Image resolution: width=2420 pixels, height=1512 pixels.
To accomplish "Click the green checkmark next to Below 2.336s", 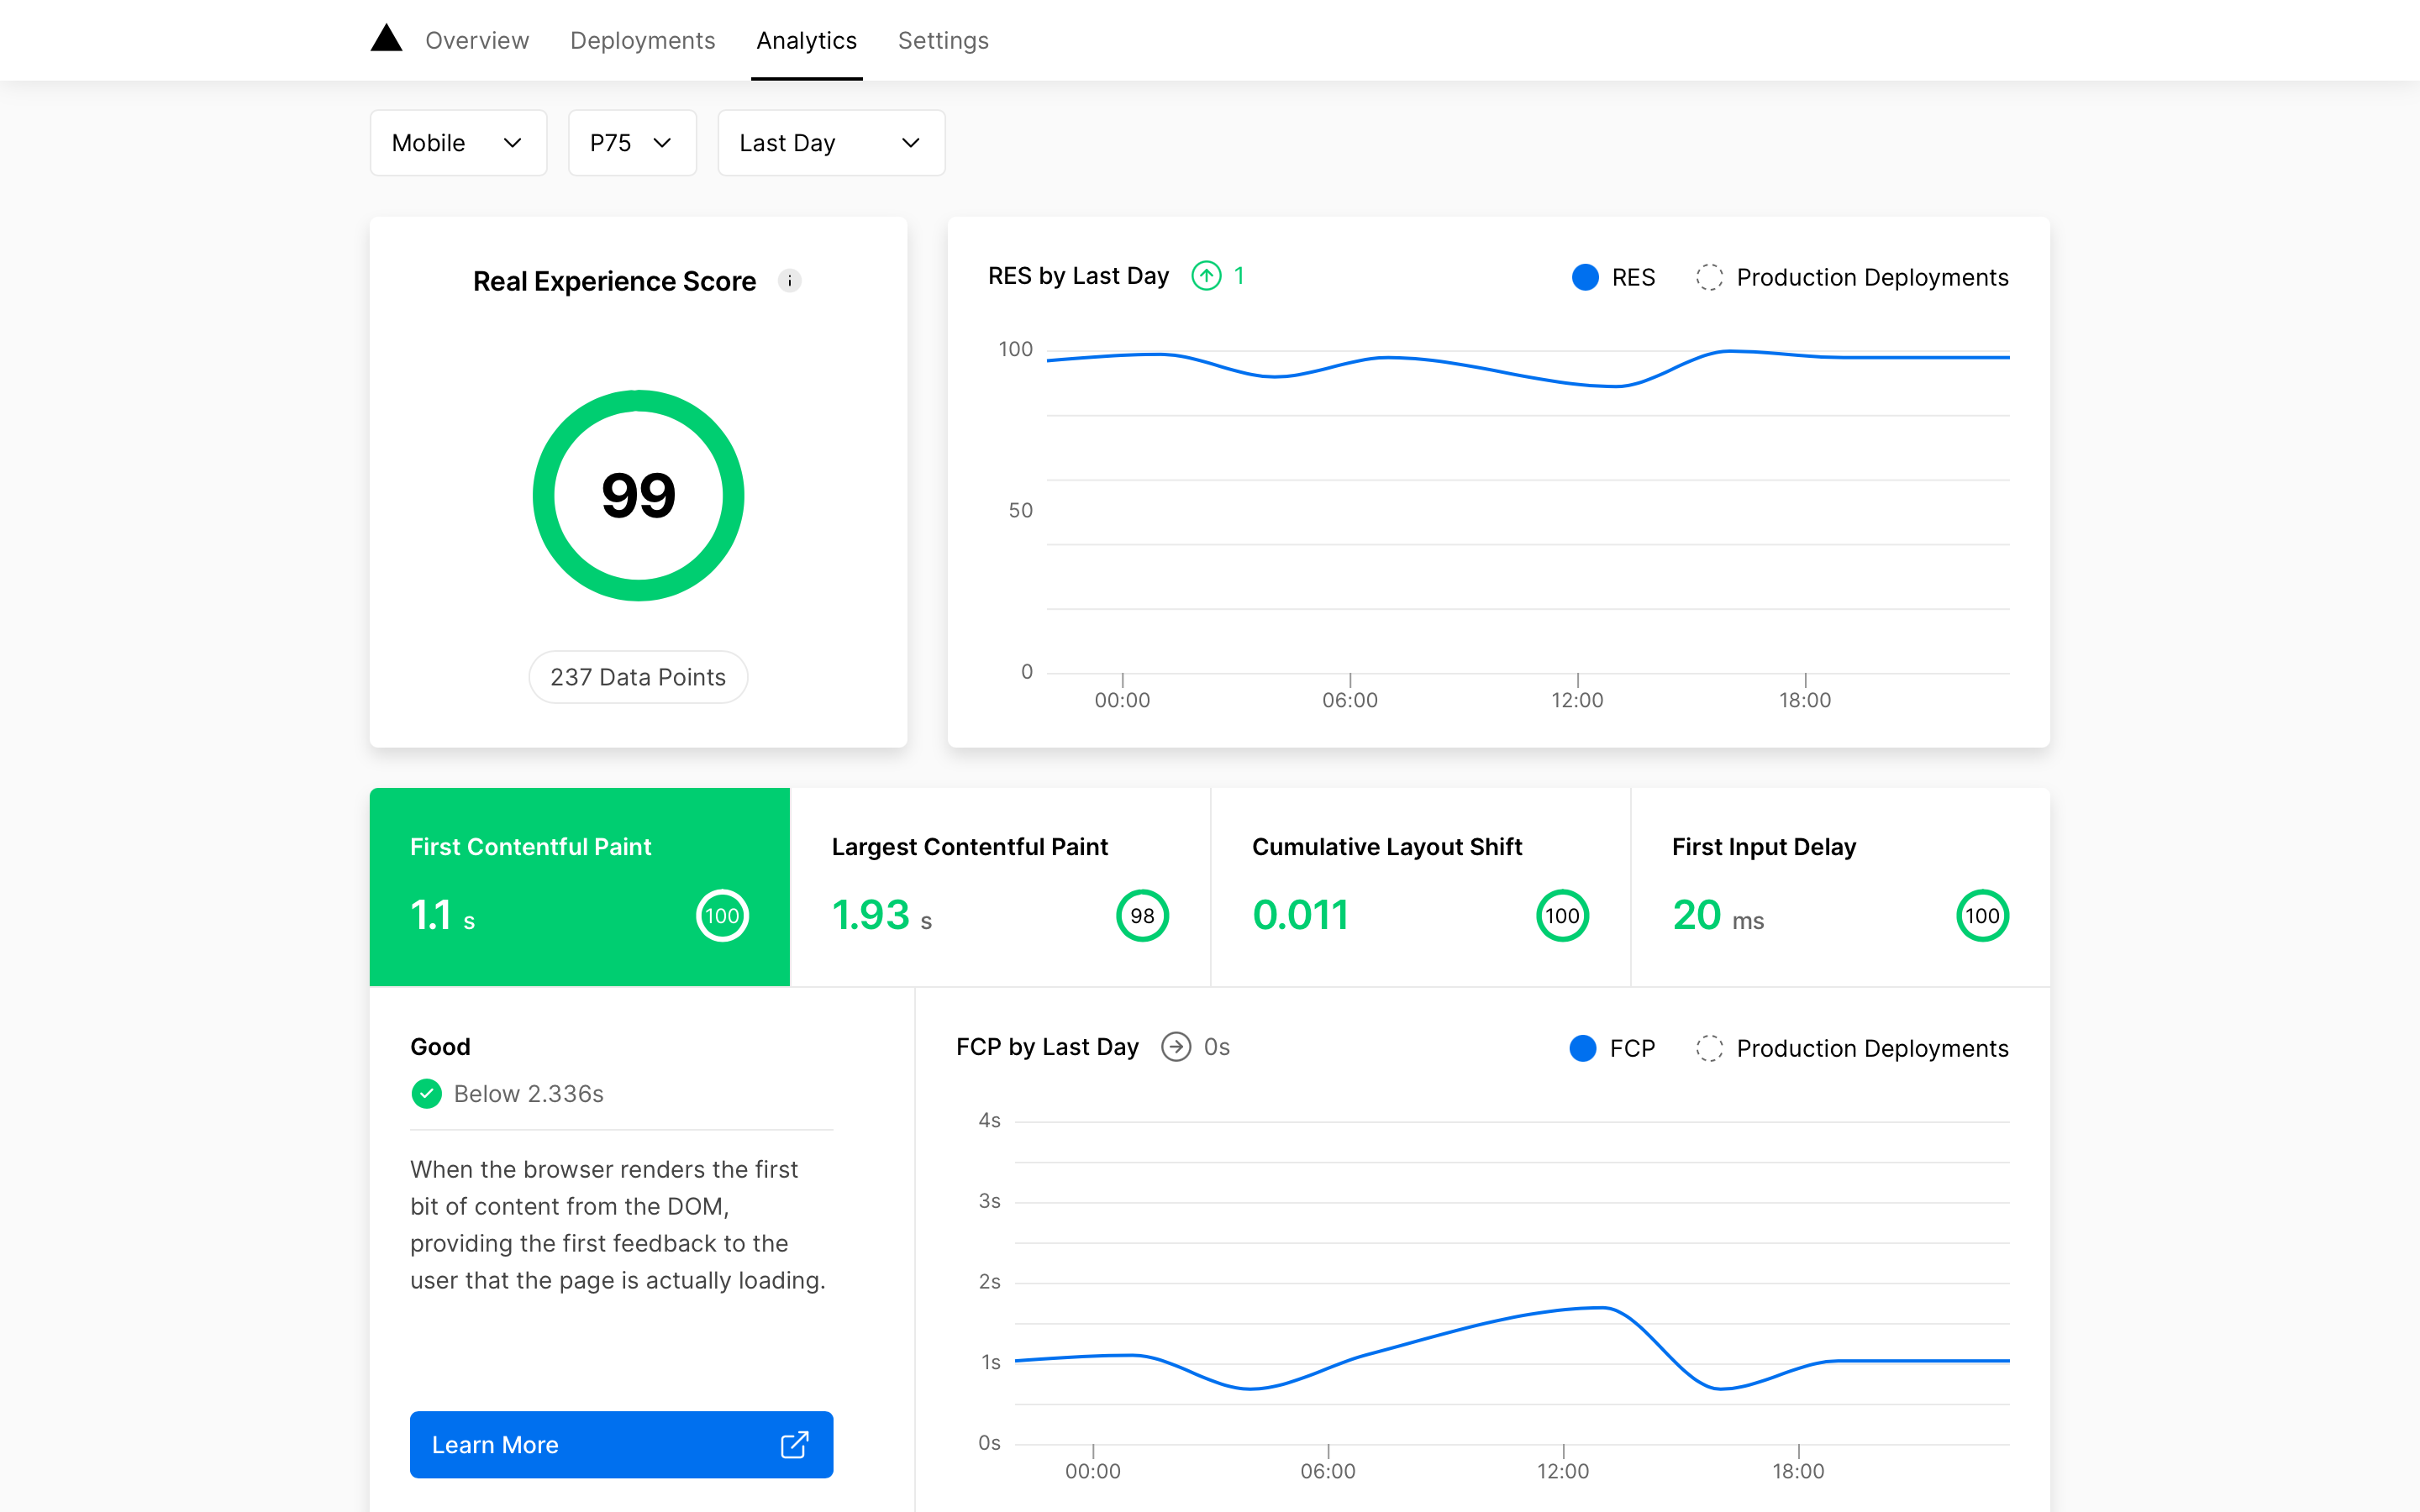I will [427, 1093].
